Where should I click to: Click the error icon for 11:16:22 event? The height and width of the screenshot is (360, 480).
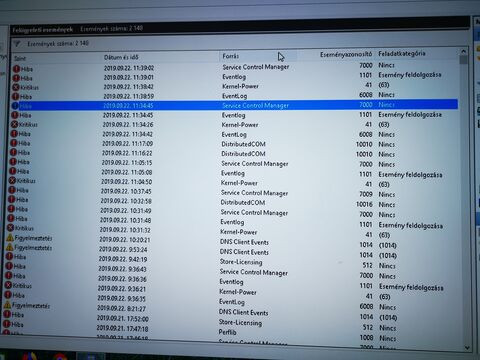14,152
